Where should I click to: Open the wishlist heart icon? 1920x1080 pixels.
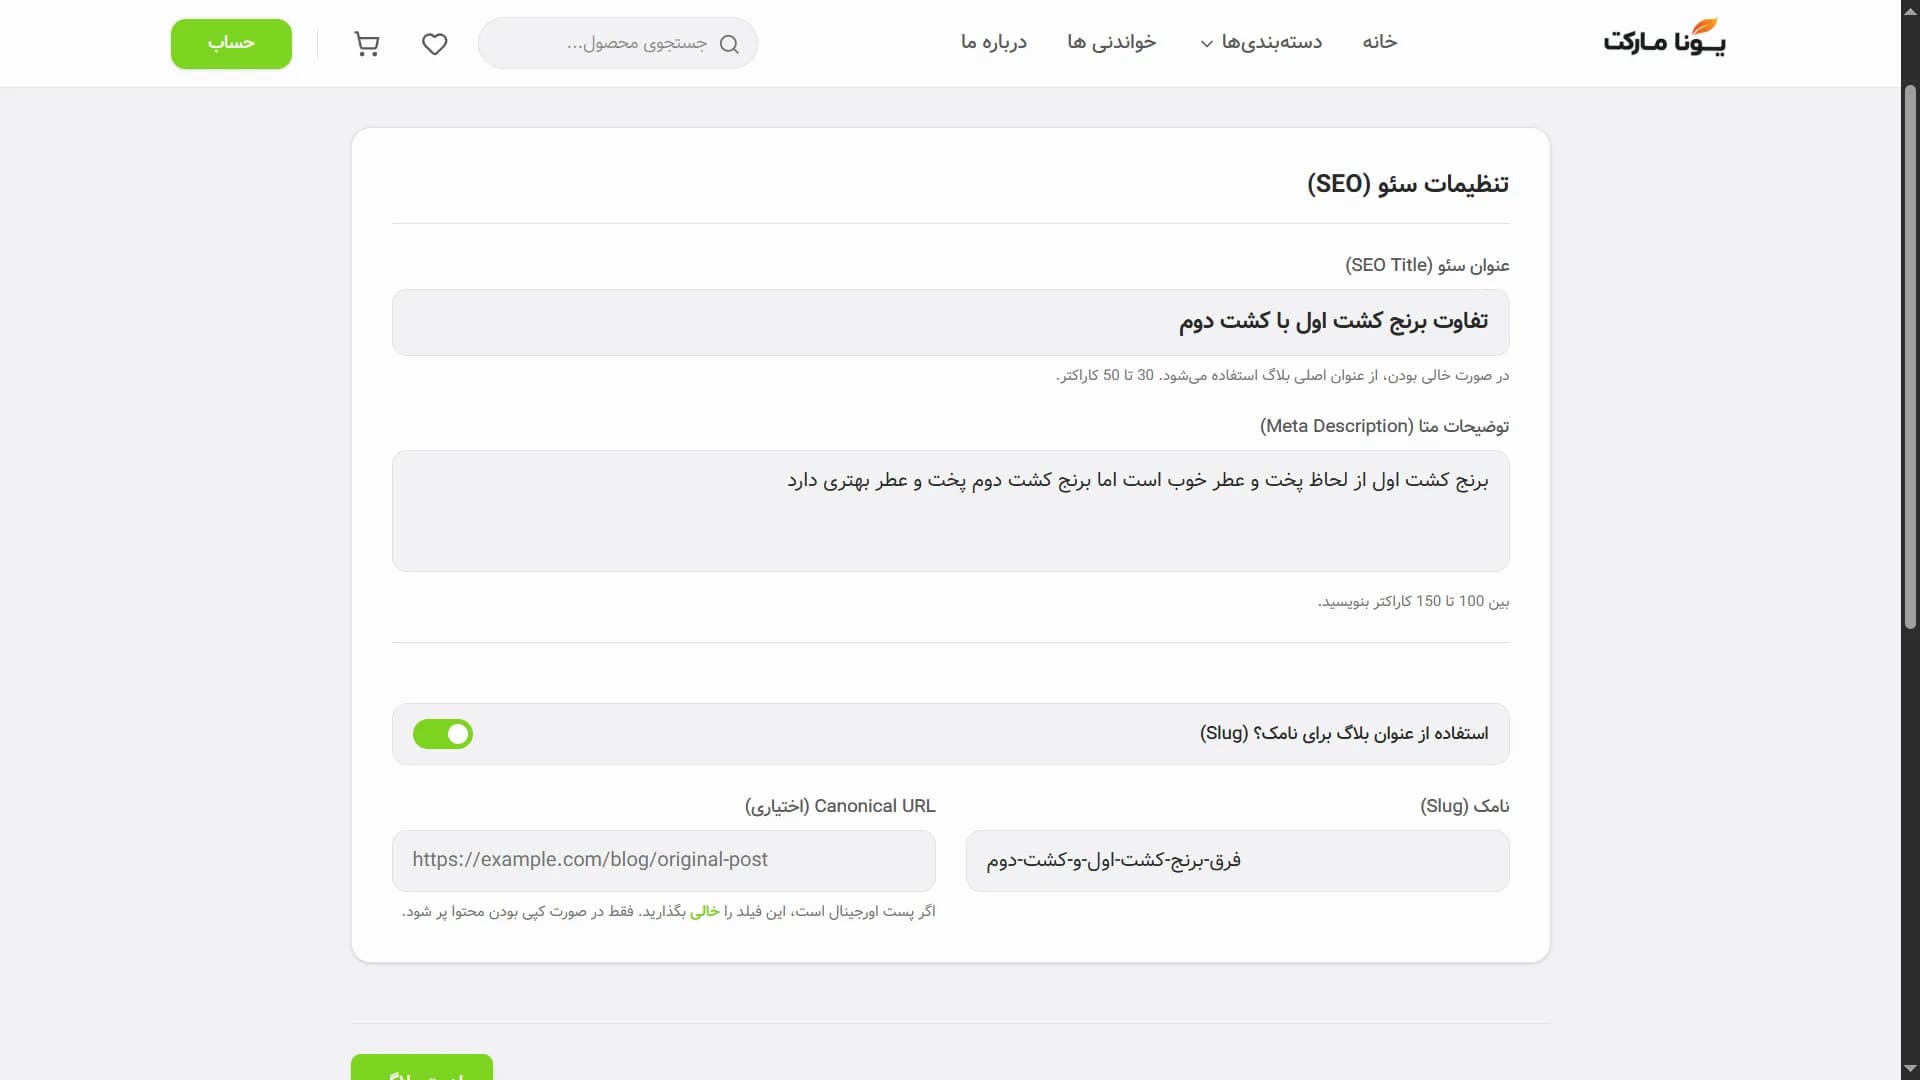point(434,44)
